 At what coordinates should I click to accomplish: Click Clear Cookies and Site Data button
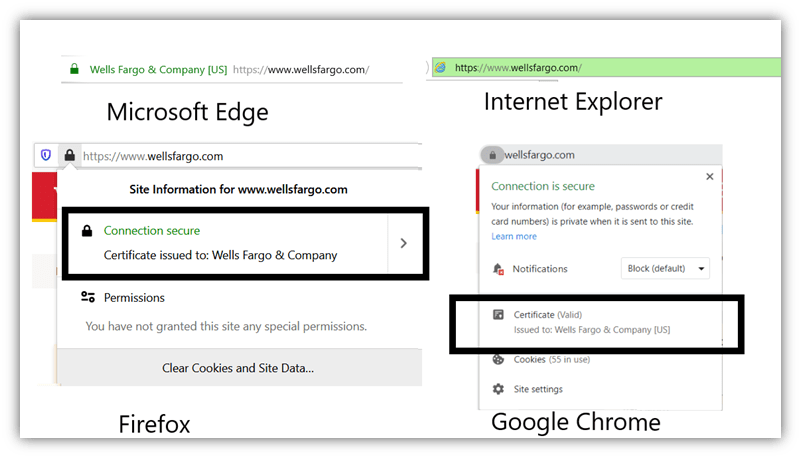(x=238, y=368)
